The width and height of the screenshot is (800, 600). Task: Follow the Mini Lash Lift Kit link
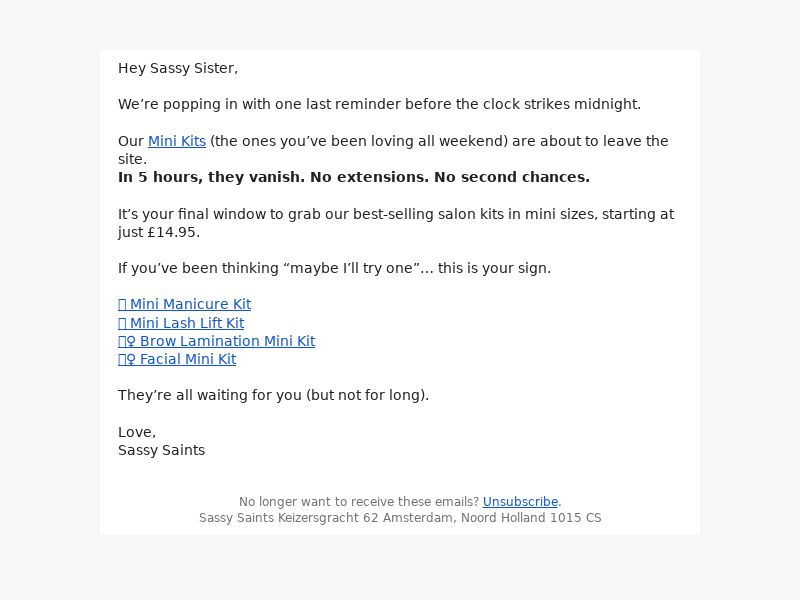181,323
